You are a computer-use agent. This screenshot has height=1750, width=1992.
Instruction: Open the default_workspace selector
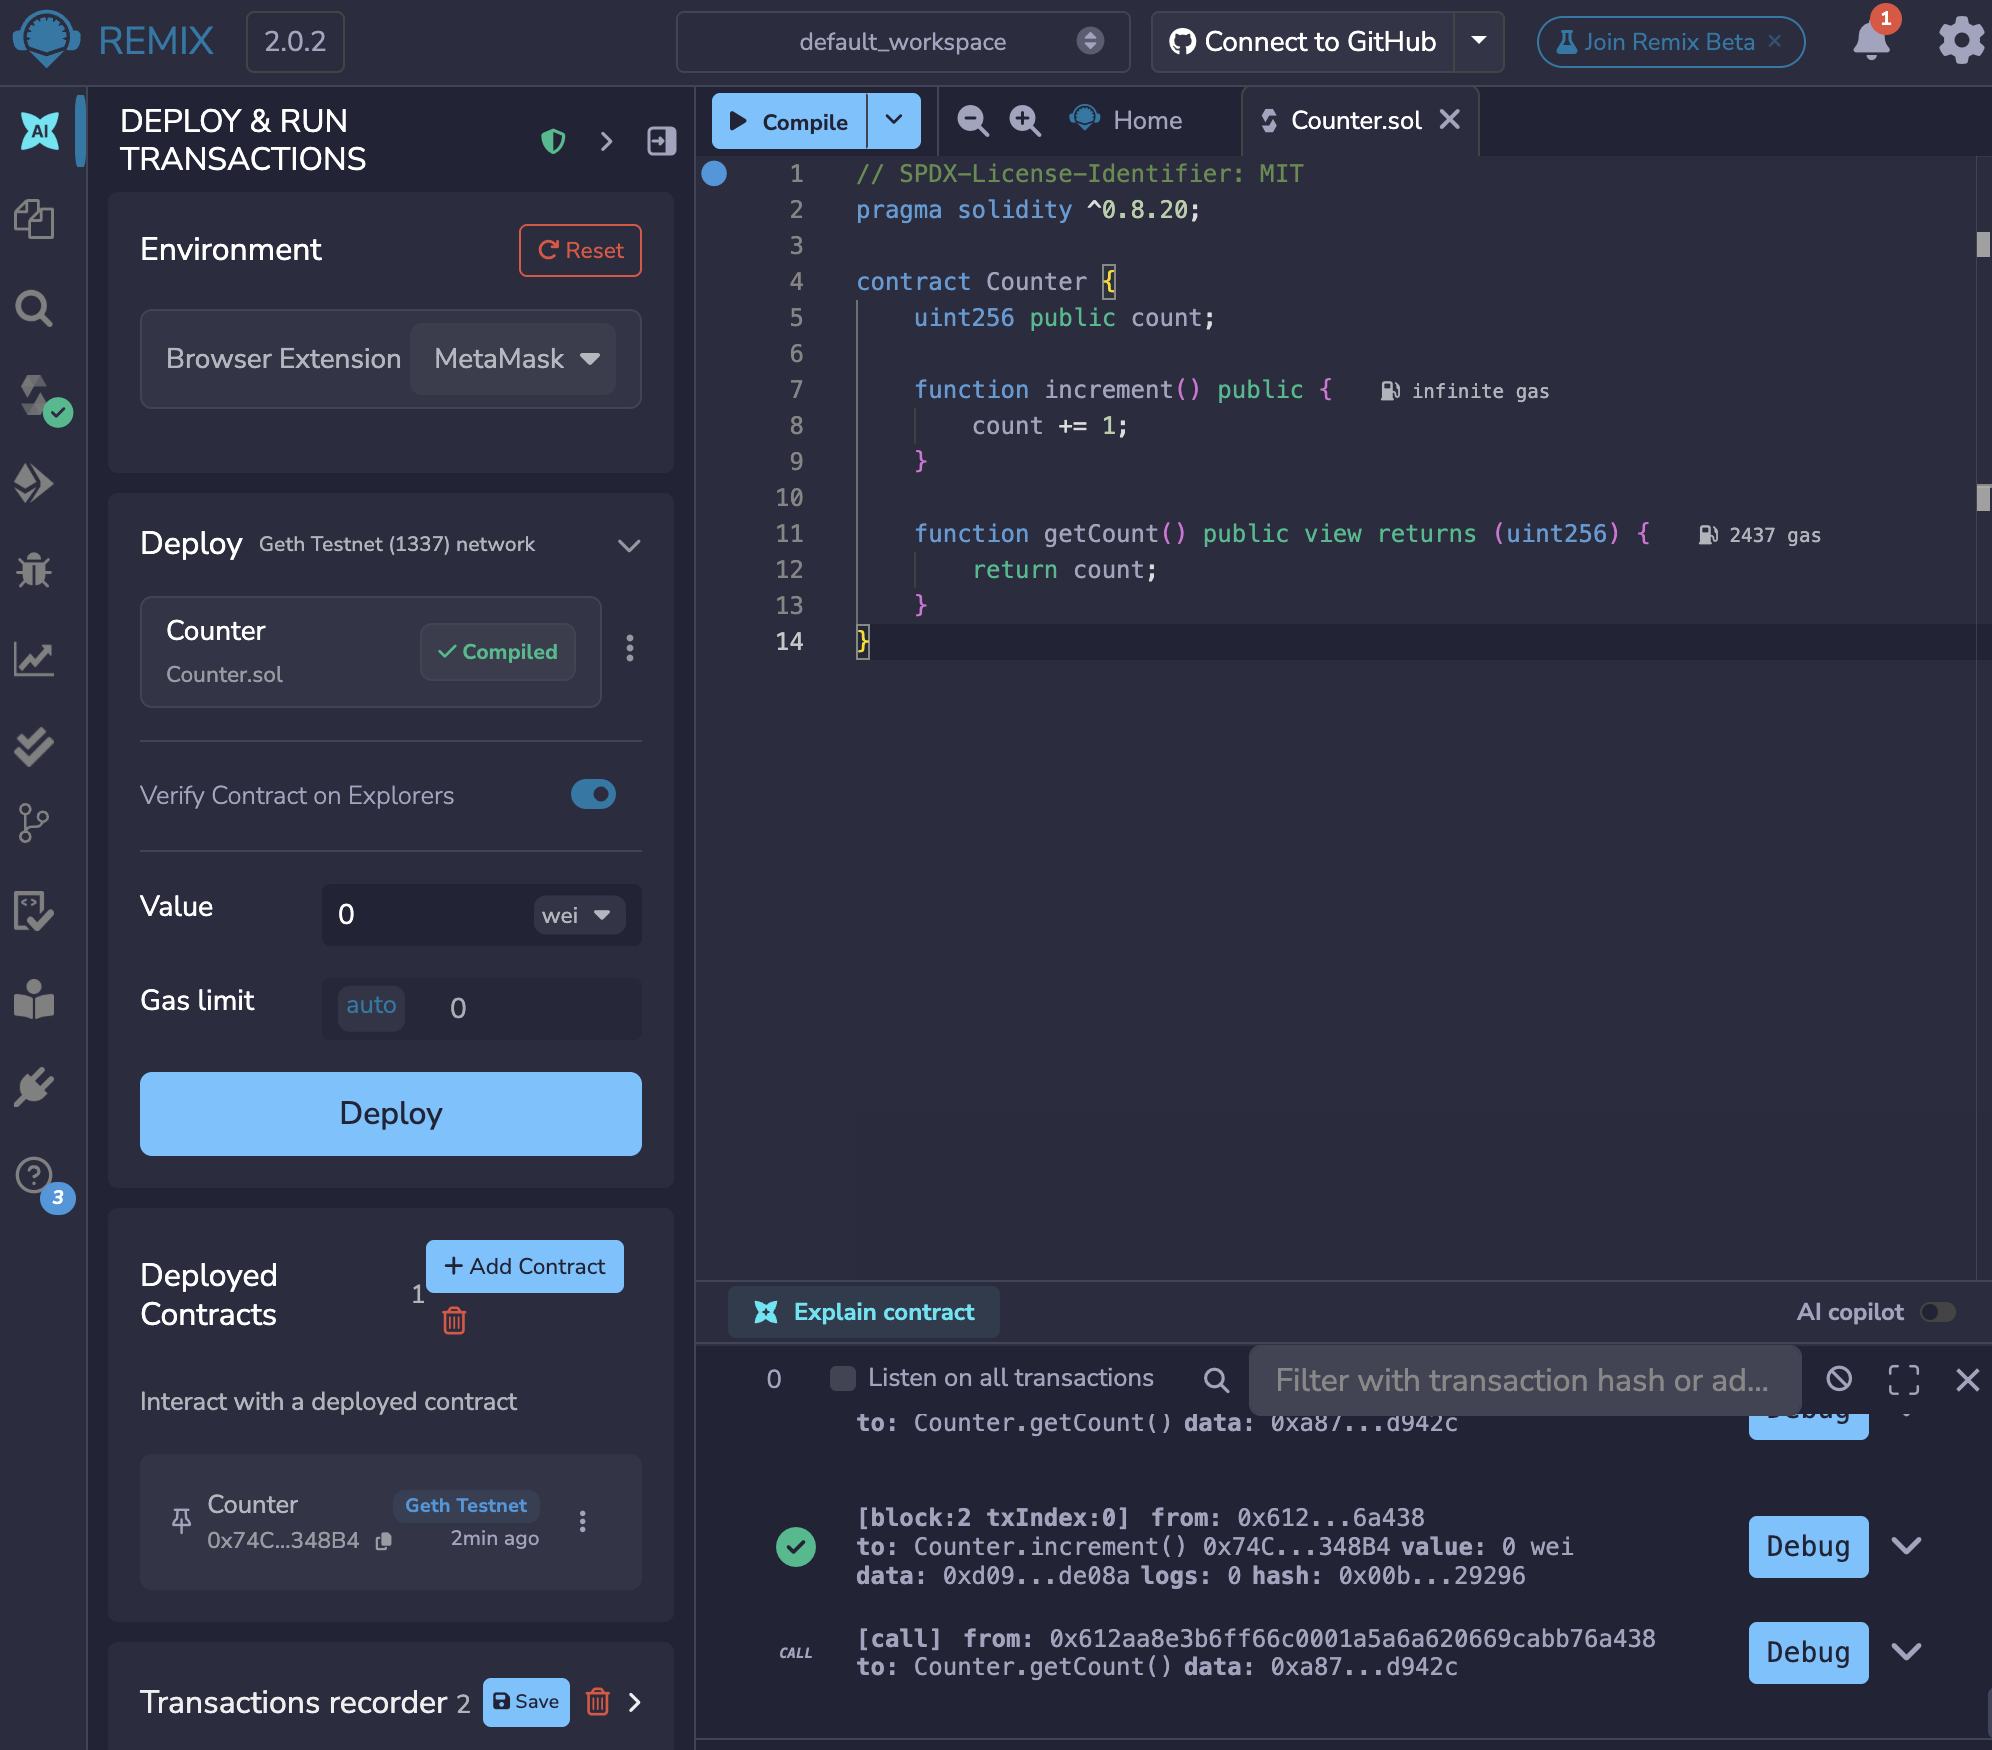(903, 41)
